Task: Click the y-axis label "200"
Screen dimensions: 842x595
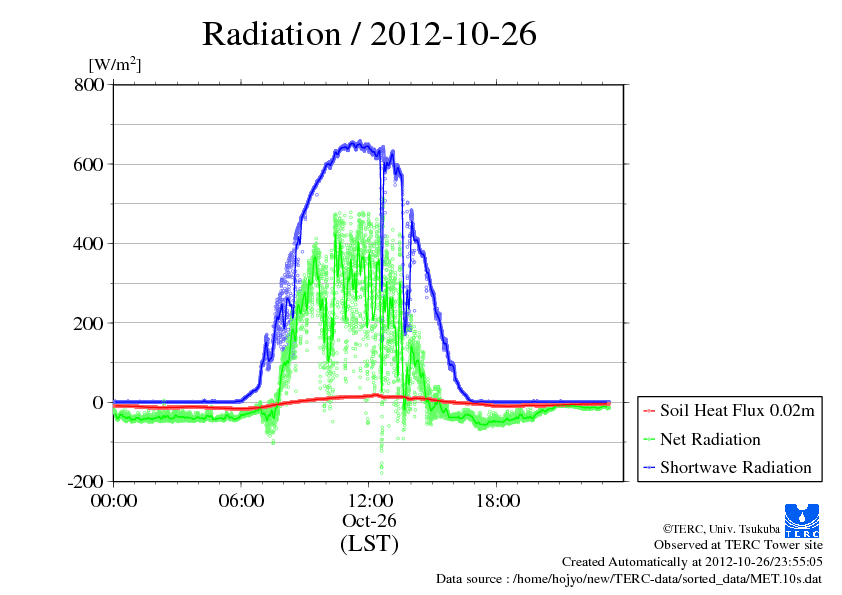Action: click(89, 323)
